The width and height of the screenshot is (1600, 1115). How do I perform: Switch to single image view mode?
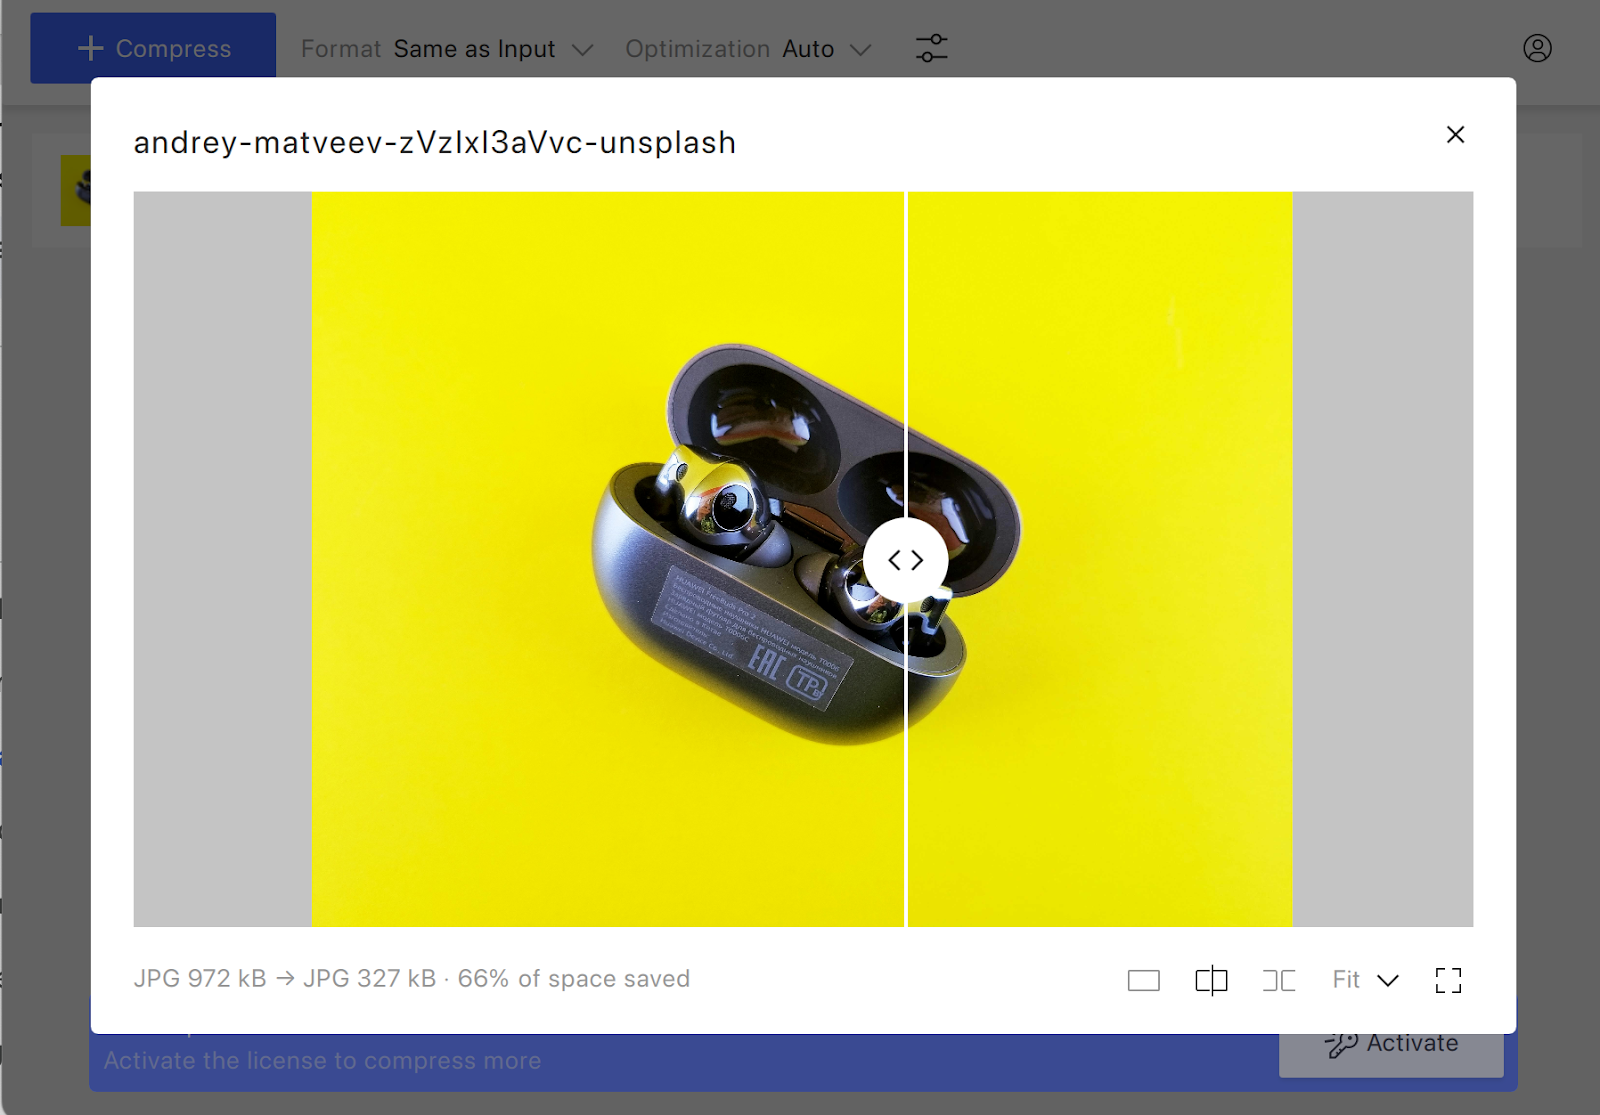pos(1143,980)
